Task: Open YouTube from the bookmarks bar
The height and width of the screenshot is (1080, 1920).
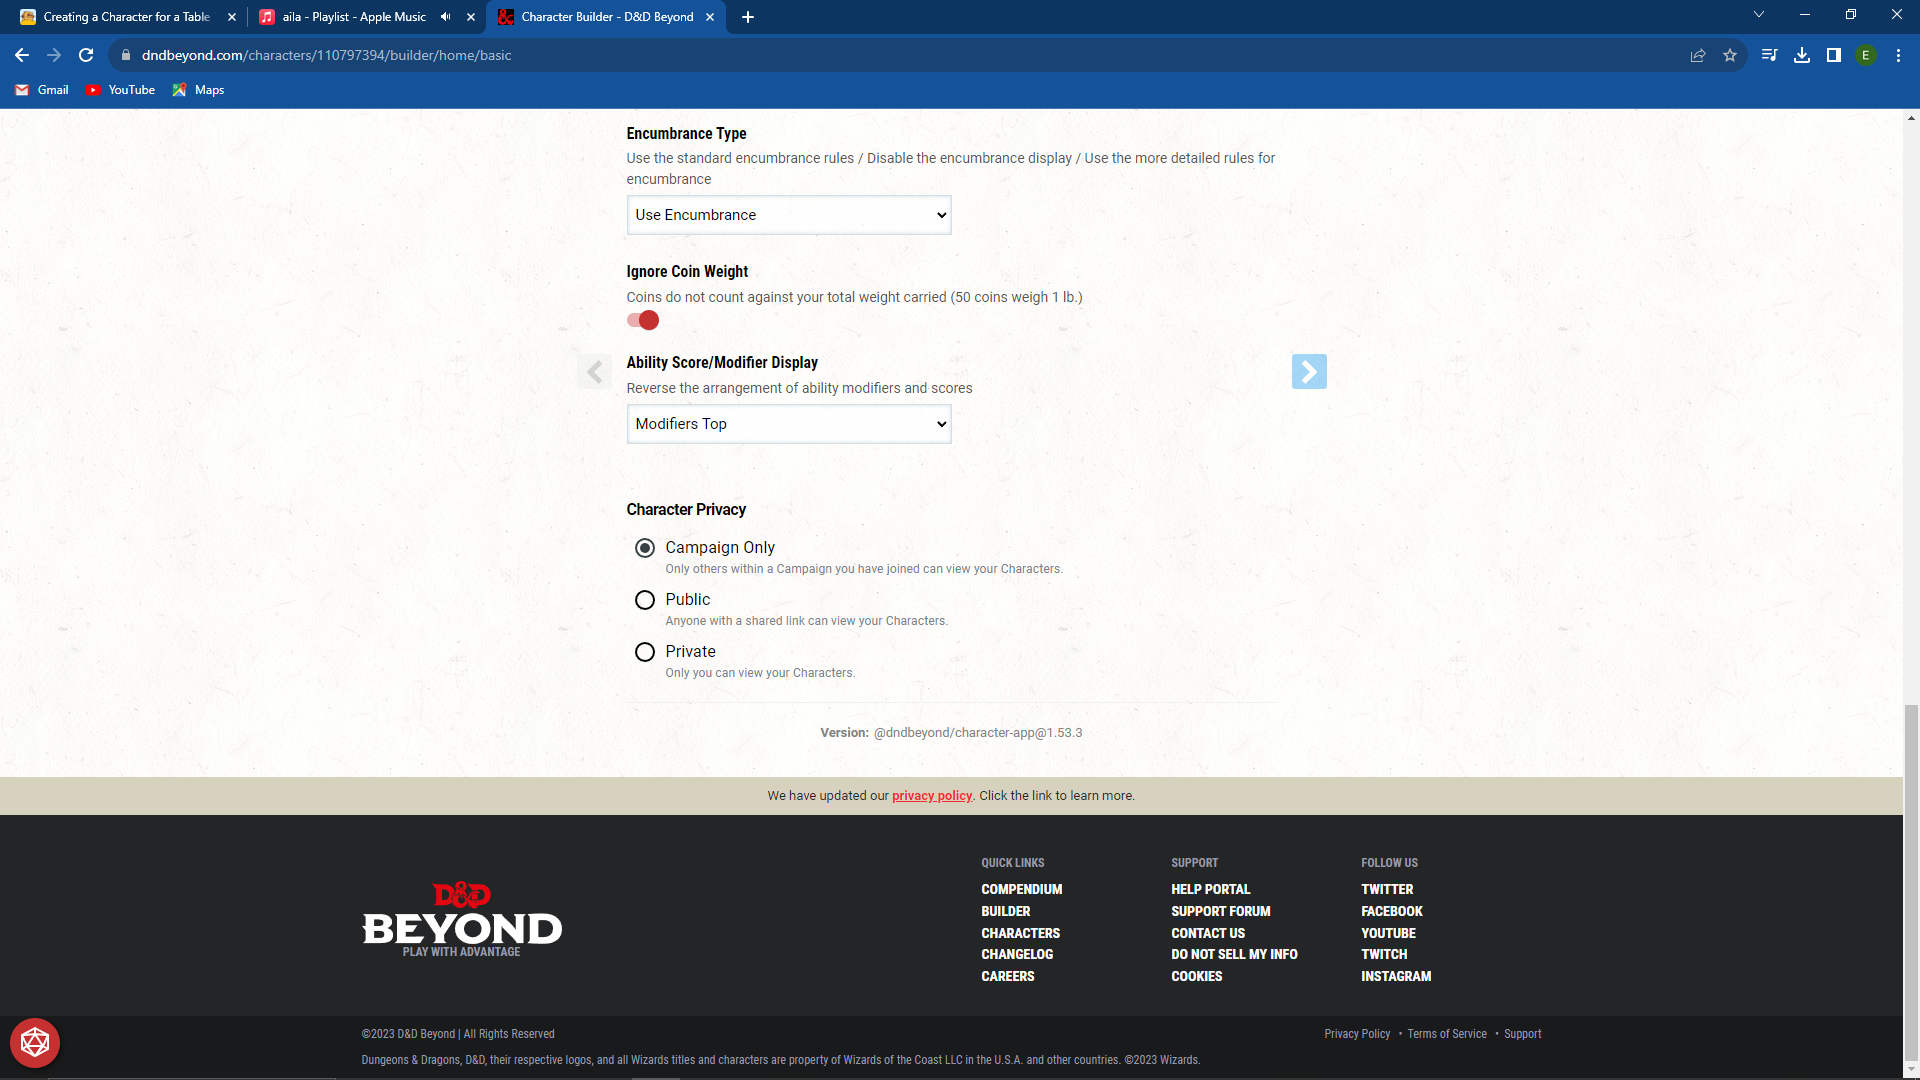Action: 120,89
